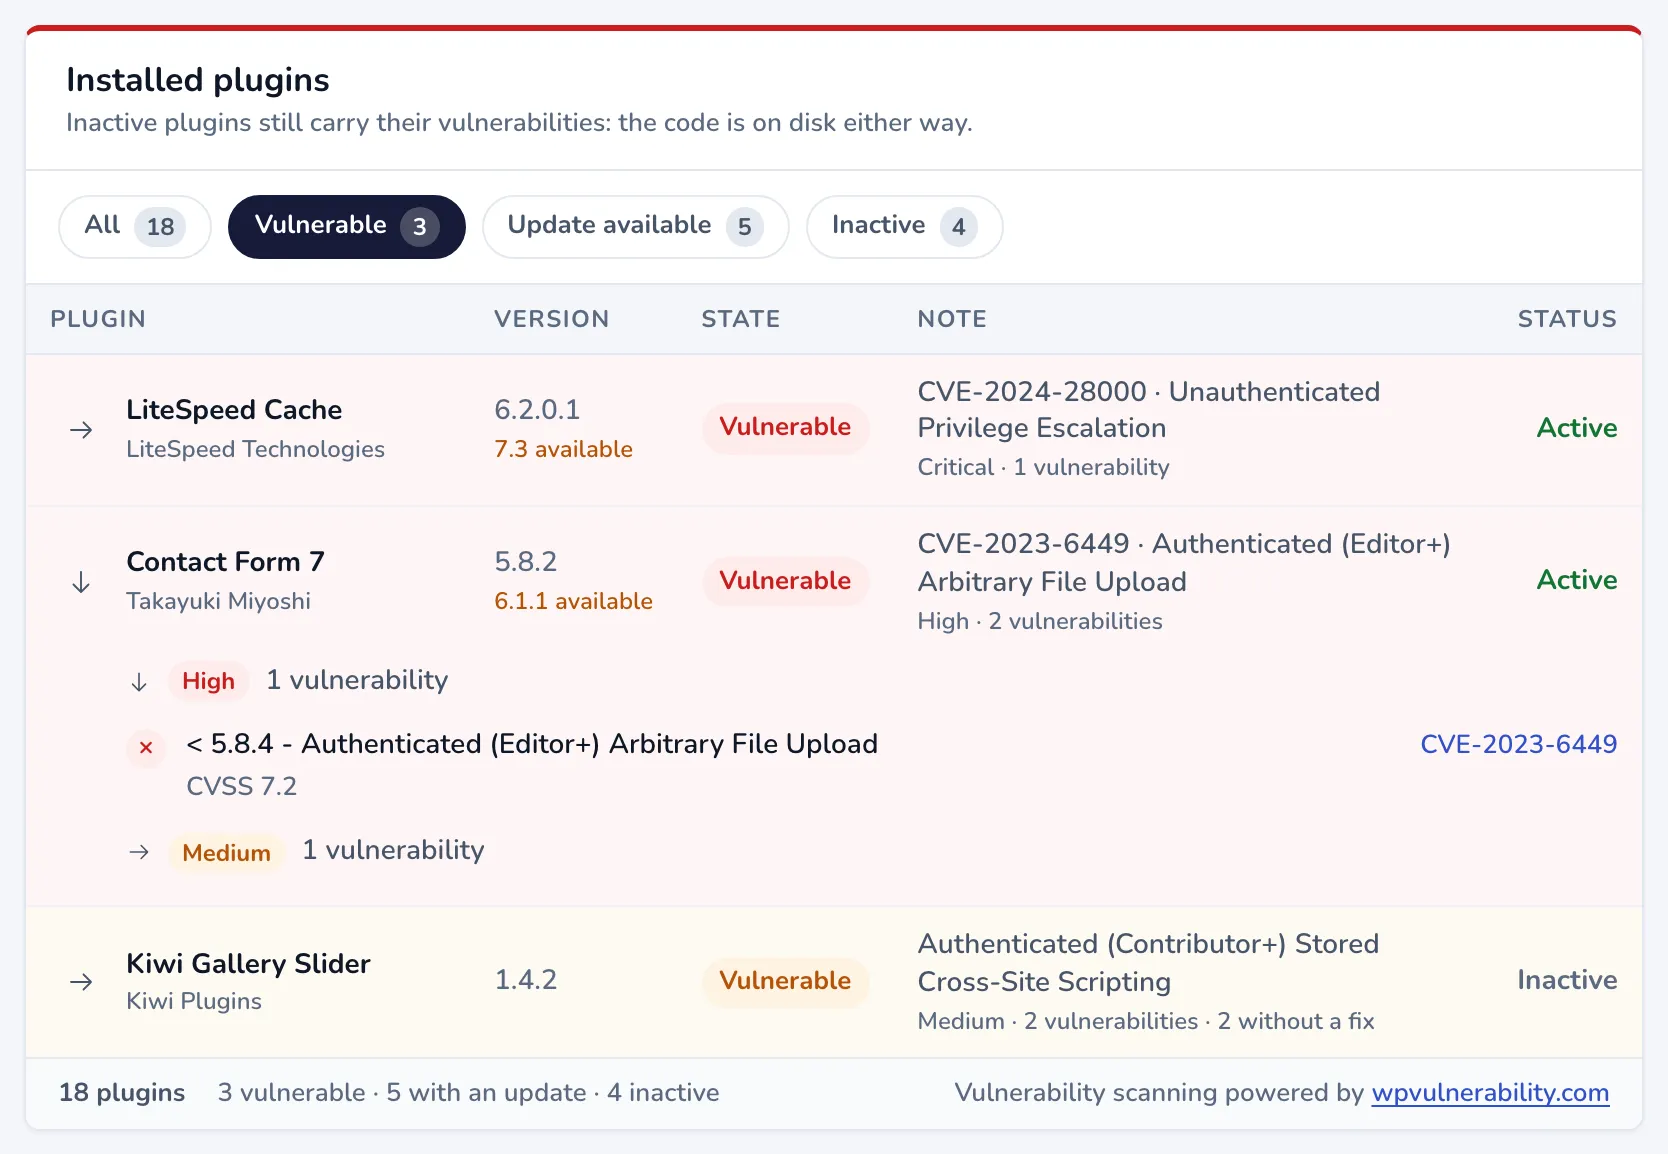
Task: Click the version 6.2.0.1 cell
Action: [x=537, y=410]
